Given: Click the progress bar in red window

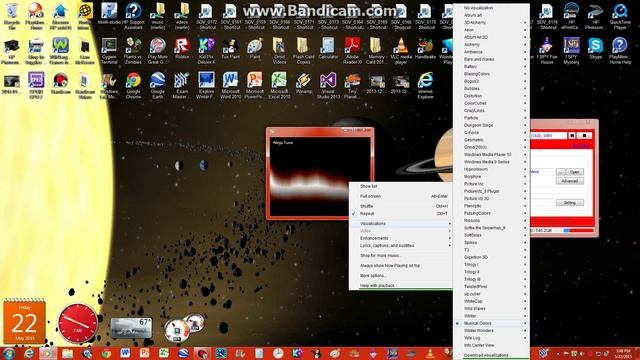Looking at the screenshot, I should coord(578,231).
